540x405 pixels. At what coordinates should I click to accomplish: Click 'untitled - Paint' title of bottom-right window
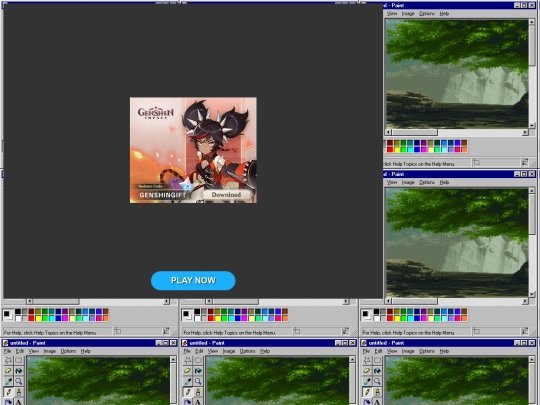[386, 343]
